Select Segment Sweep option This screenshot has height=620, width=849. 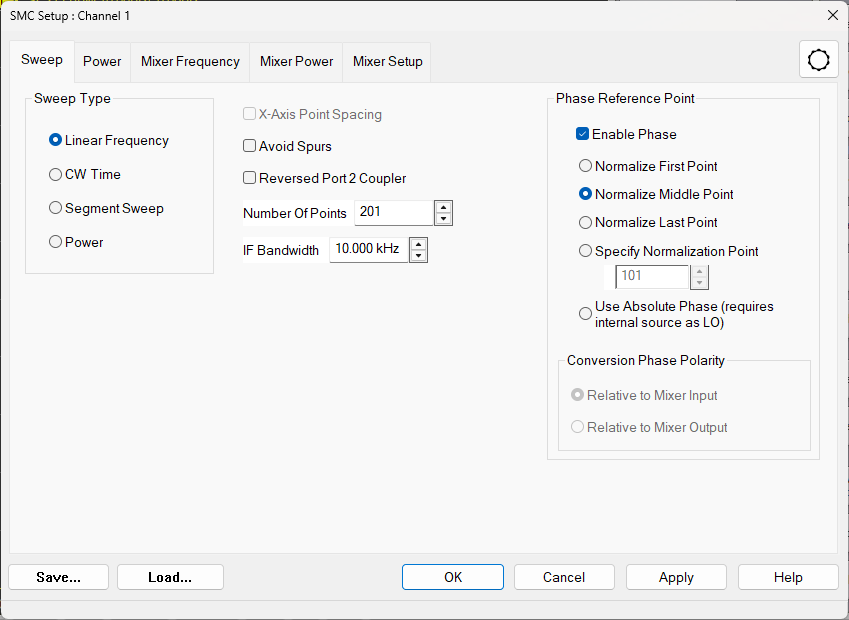pyautogui.click(x=106, y=208)
